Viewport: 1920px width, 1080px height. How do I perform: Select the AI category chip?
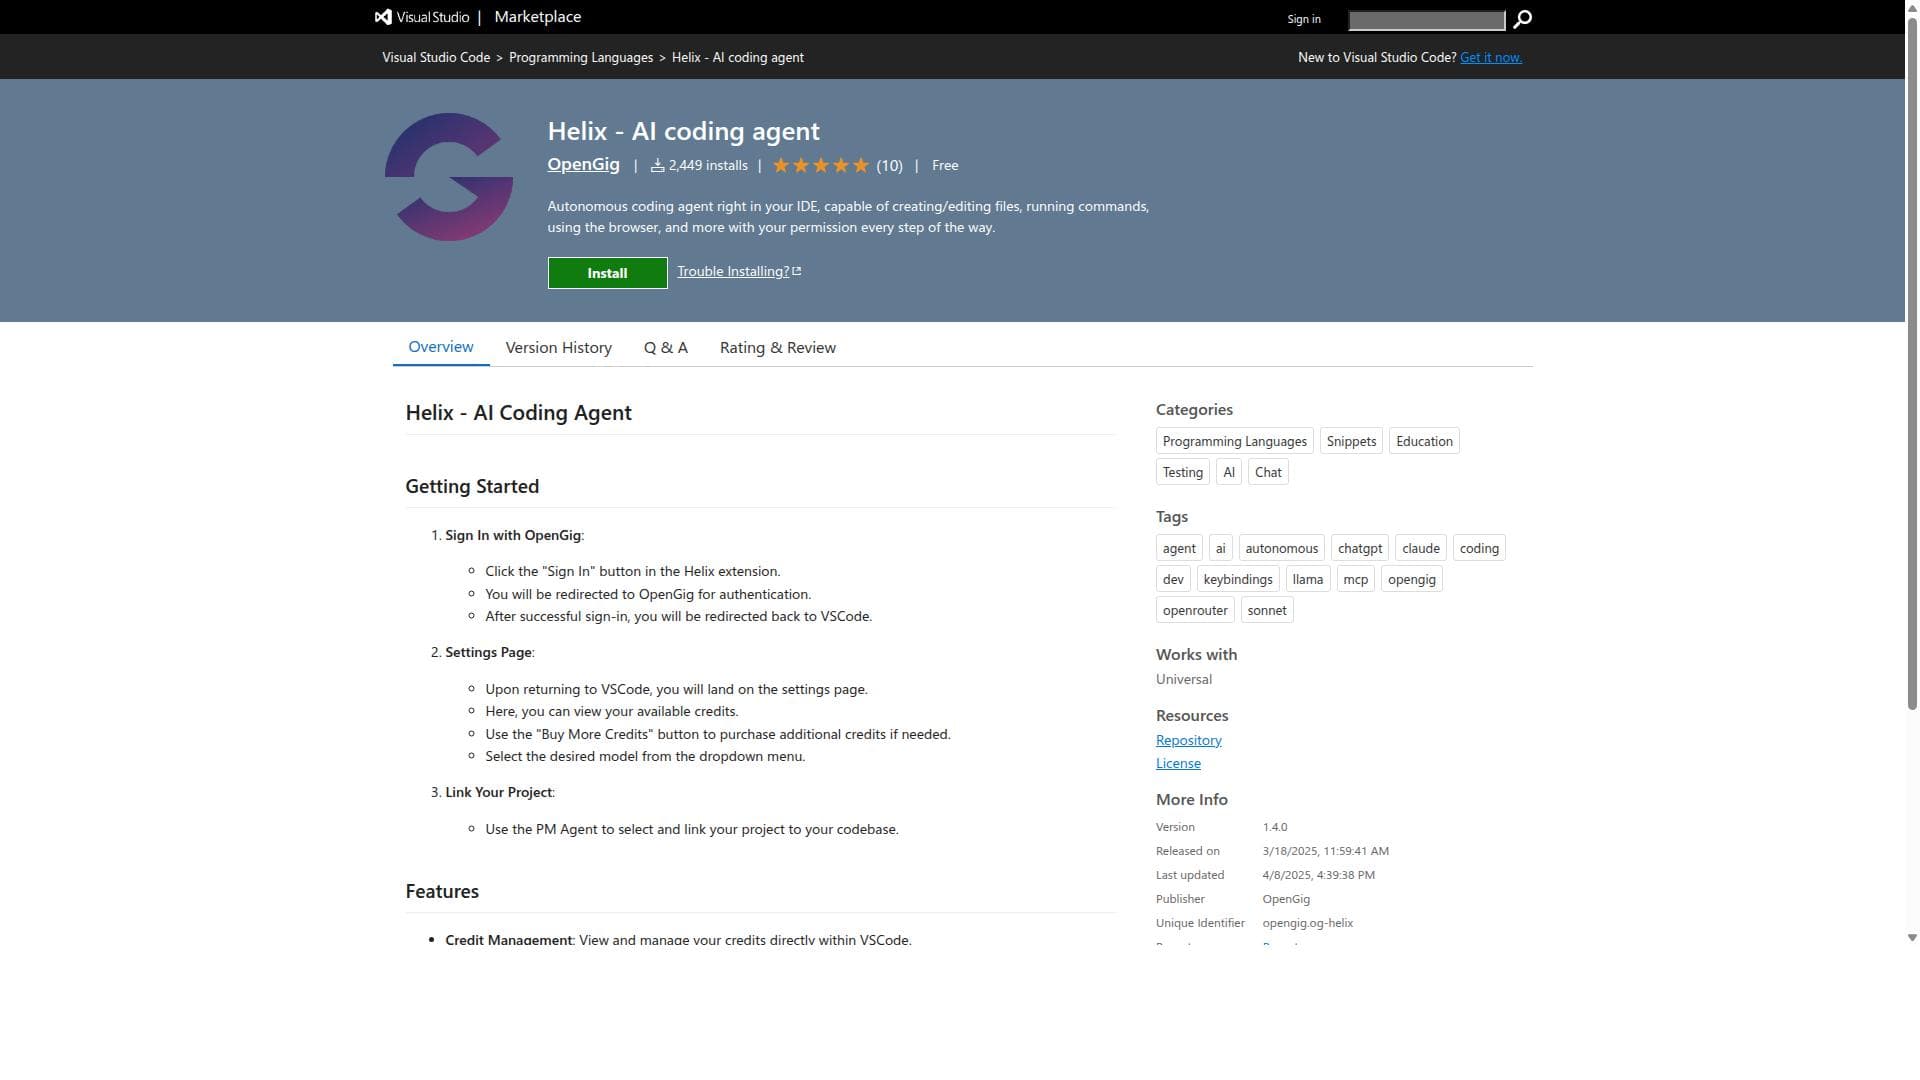[1228, 472]
